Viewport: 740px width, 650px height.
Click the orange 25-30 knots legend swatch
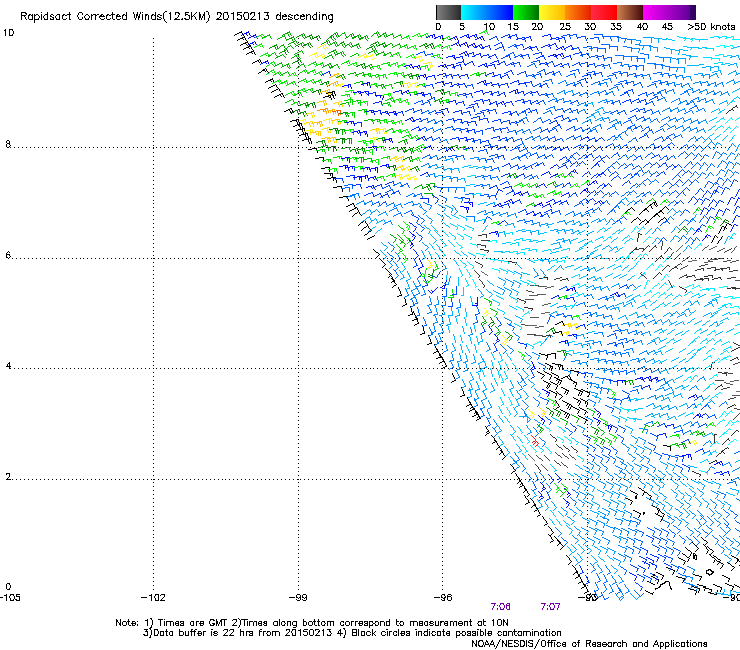(578, 12)
